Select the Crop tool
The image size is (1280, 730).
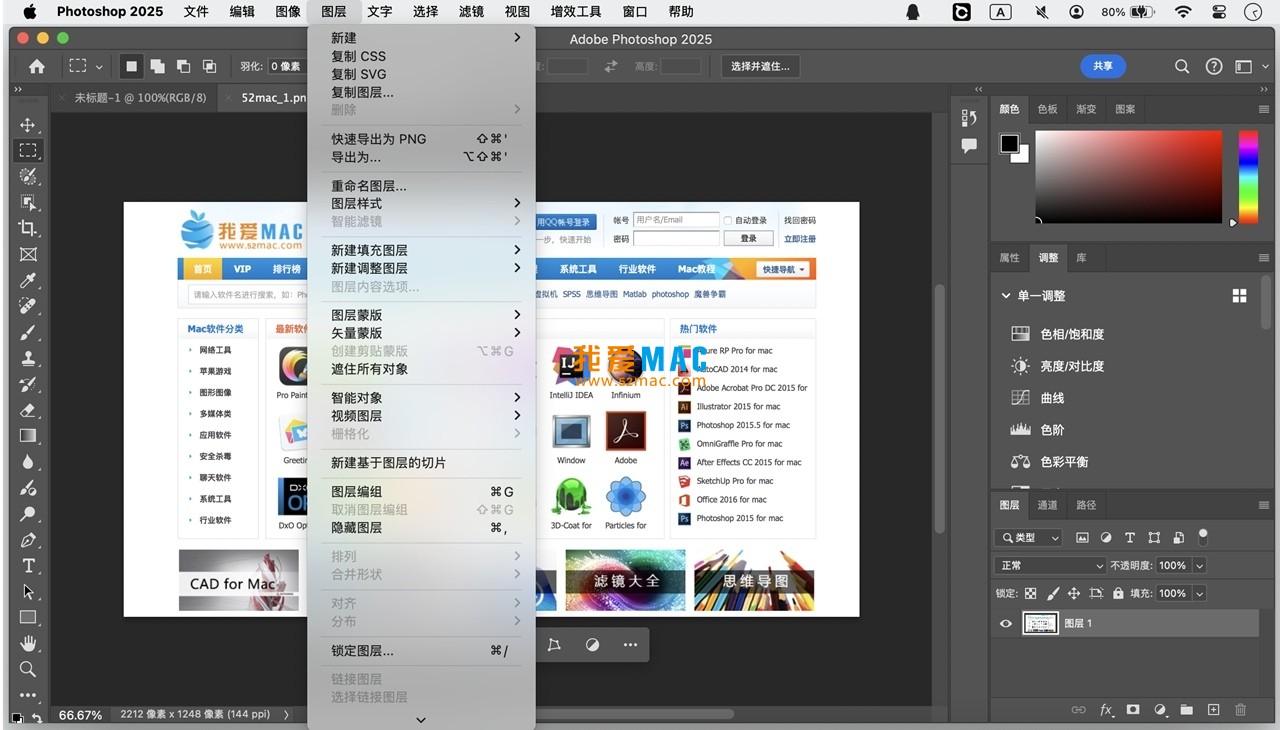point(28,227)
